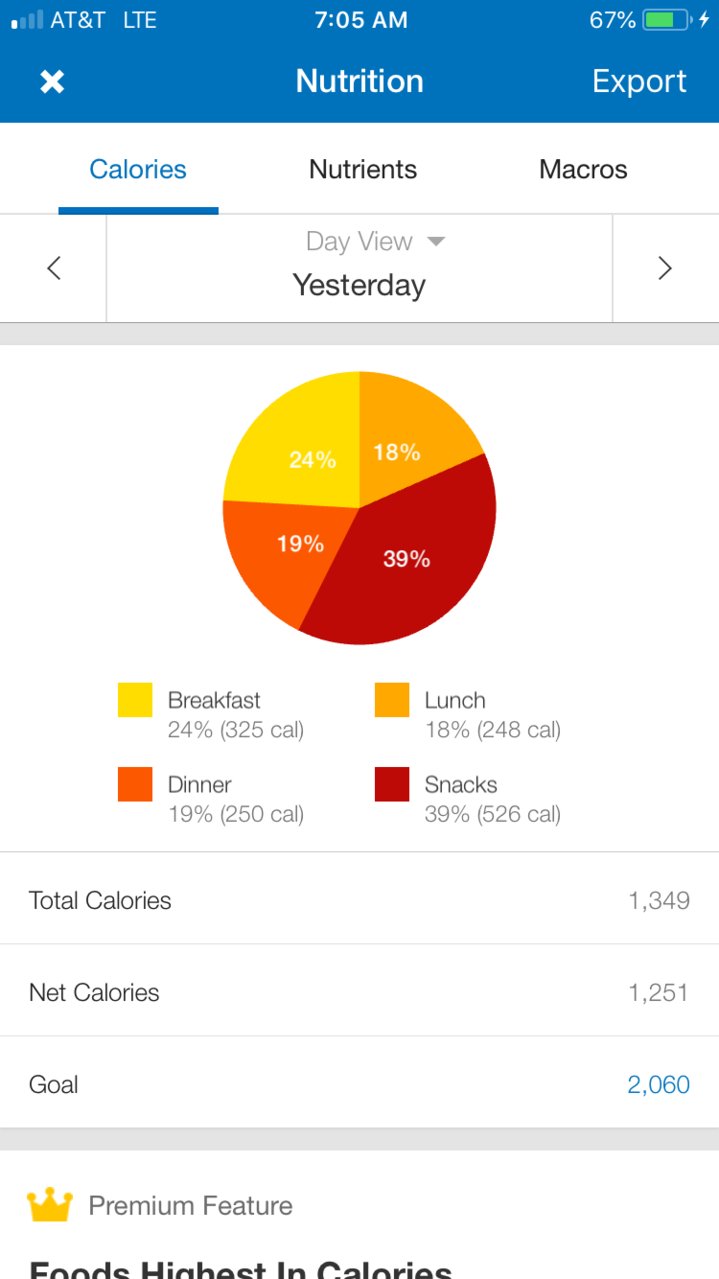Go to previous day with left chevron
Screen dimensions: 719x1279
[x=54, y=268]
